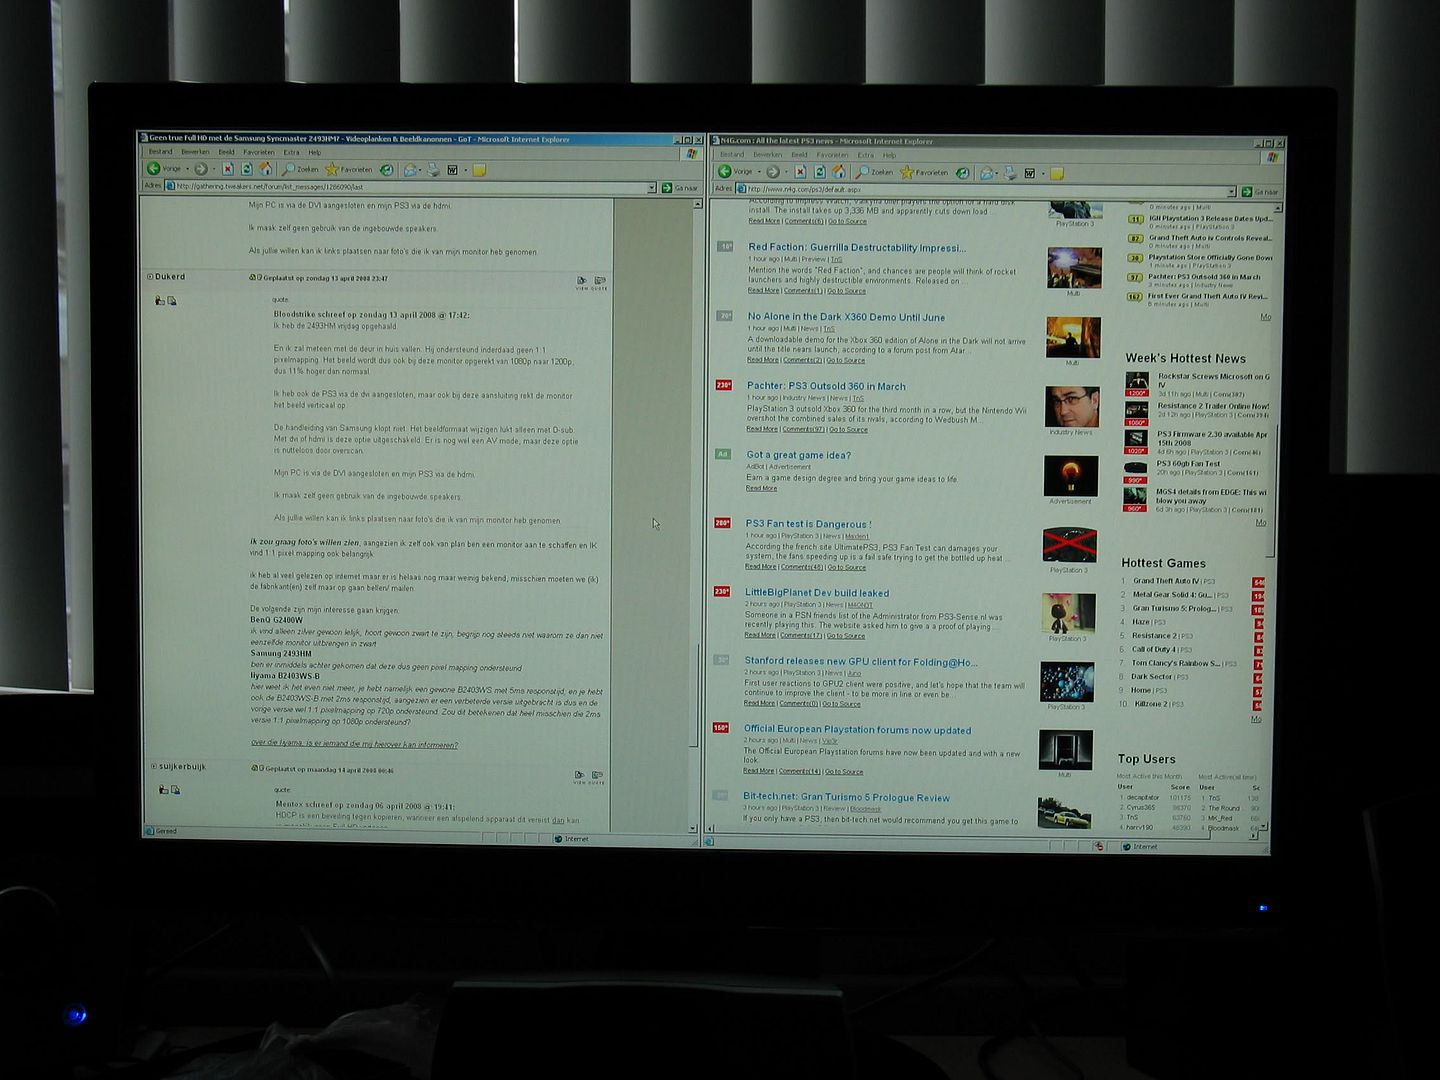The width and height of the screenshot is (1440, 1080).
Task: Click the Word edit icon in the N4G window
Action: pos(1030,173)
